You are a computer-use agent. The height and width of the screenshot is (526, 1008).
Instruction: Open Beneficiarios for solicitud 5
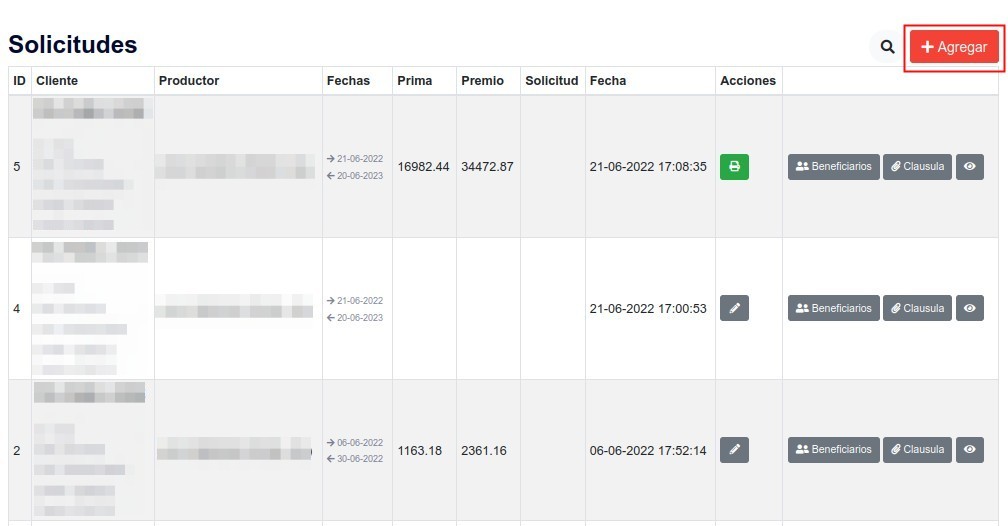pos(833,167)
